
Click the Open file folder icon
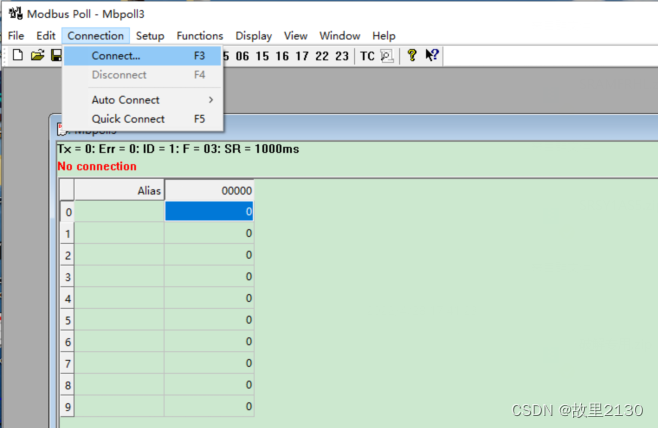[37, 55]
